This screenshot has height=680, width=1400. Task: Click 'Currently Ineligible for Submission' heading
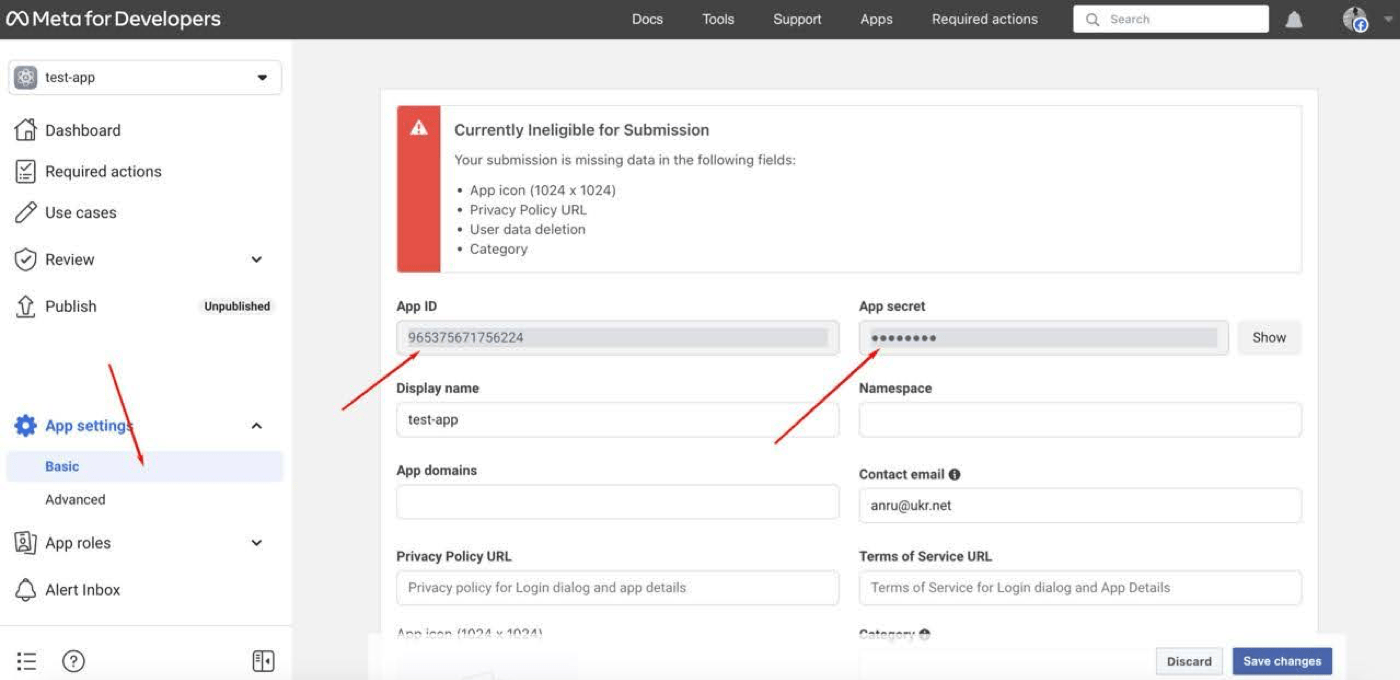581,130
